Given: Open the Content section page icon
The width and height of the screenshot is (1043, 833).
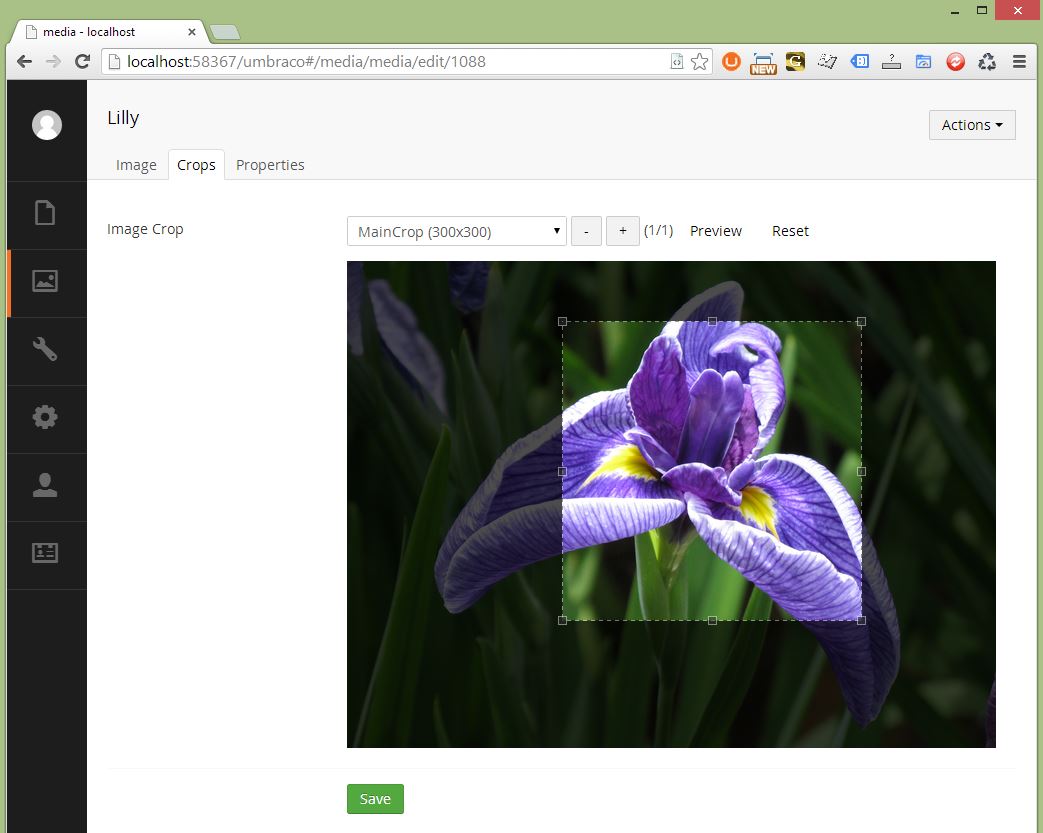Looking at the screenshot, I should pos(45,213).
